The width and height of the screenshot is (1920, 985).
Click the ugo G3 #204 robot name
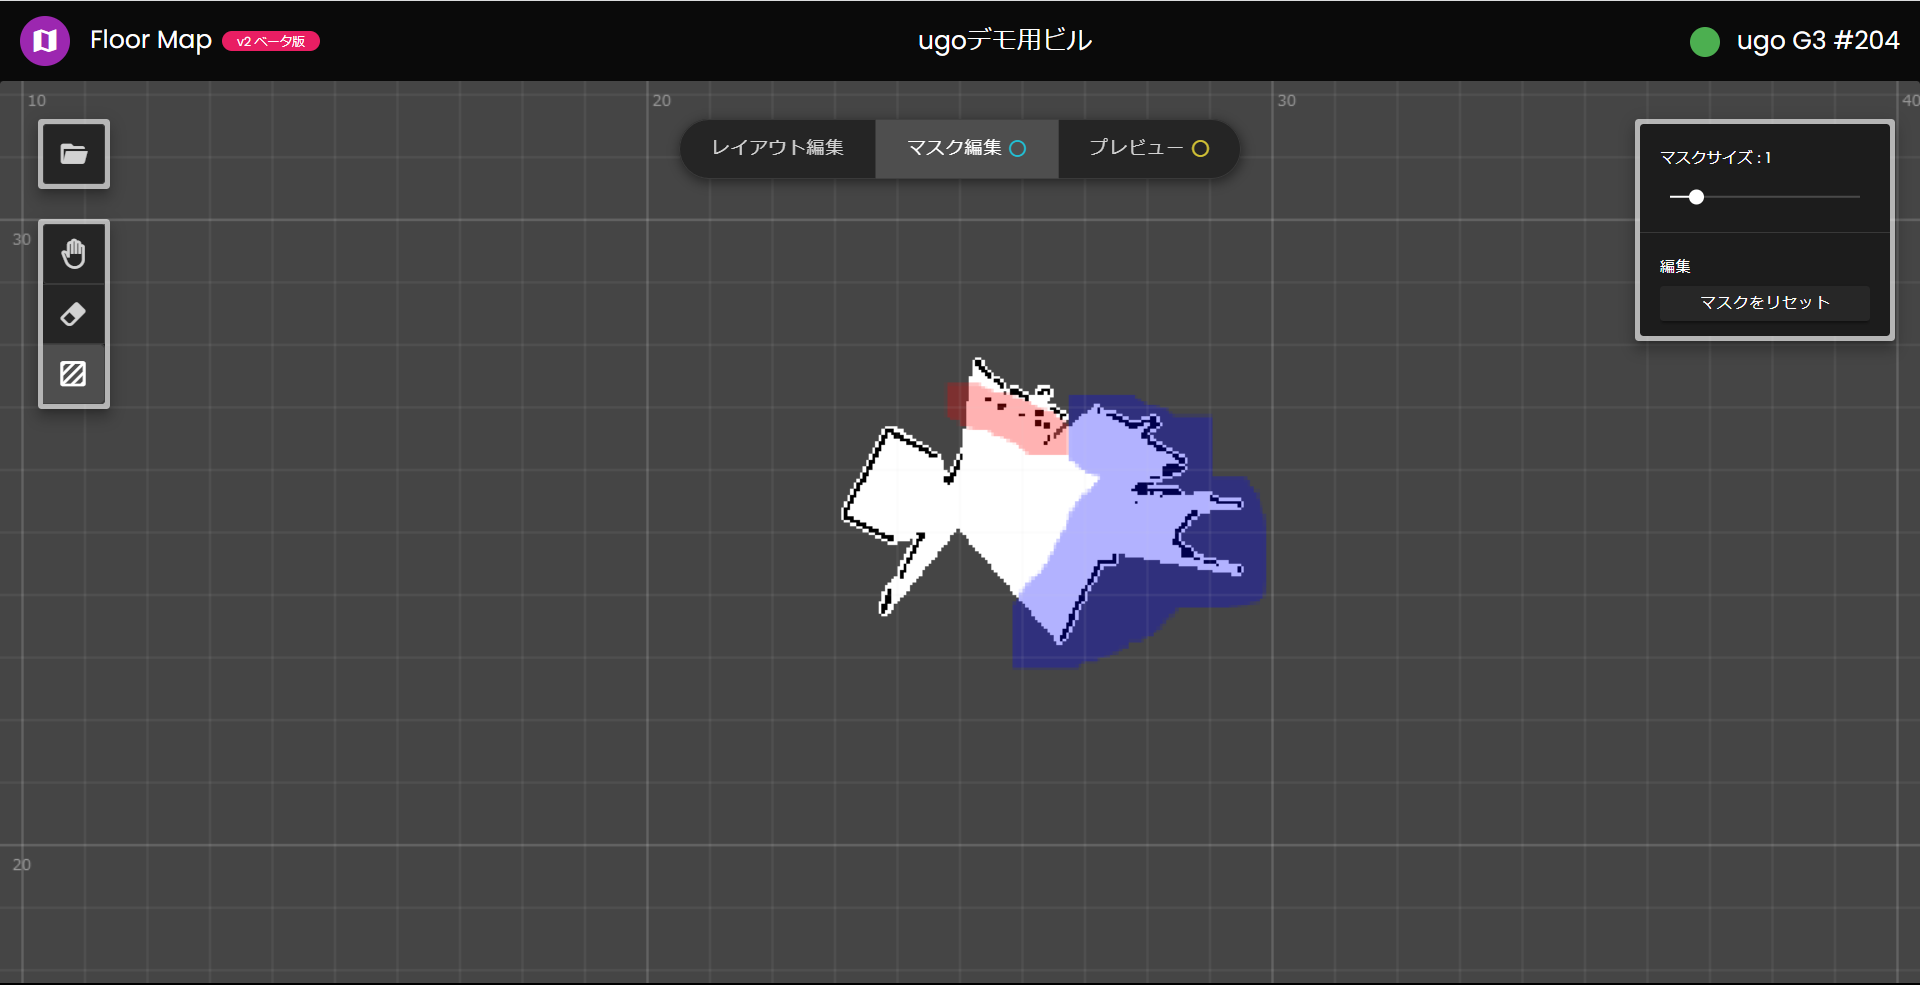(1818, 41)
